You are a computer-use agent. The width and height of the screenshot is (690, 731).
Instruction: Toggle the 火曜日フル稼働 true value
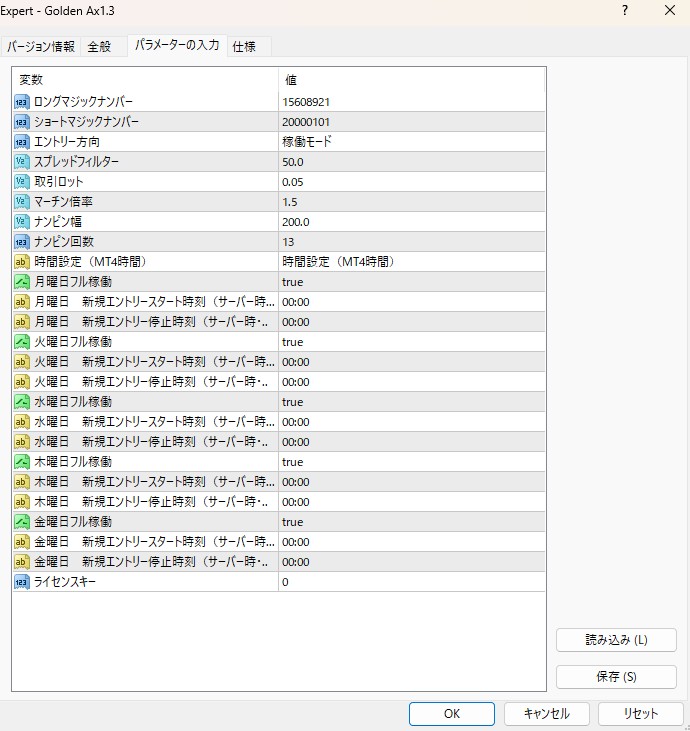click(412, 342)
